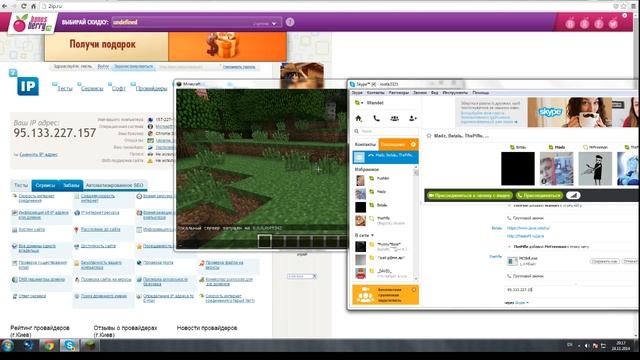Open the 'Хостинг сайта' service link

coord(32,229)
